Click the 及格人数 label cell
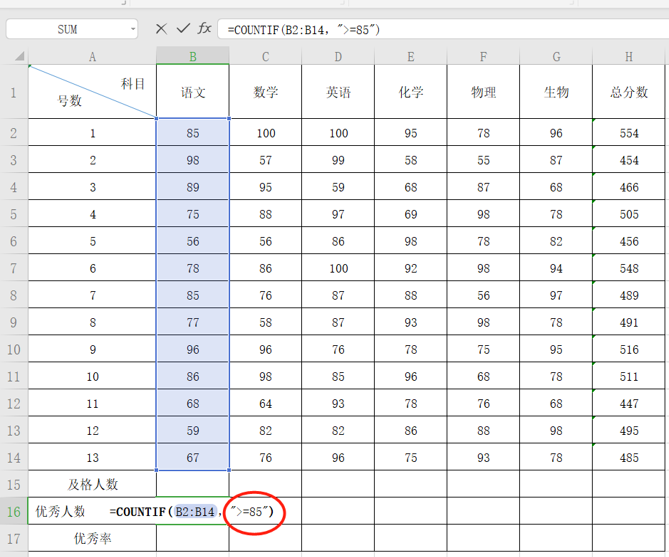This screenshot has height=557, width=669. tap(92, 484)
